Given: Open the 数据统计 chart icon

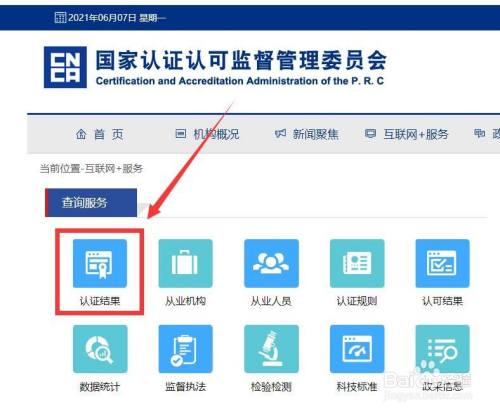Looking at the screenshot, I should pos(100,349).
